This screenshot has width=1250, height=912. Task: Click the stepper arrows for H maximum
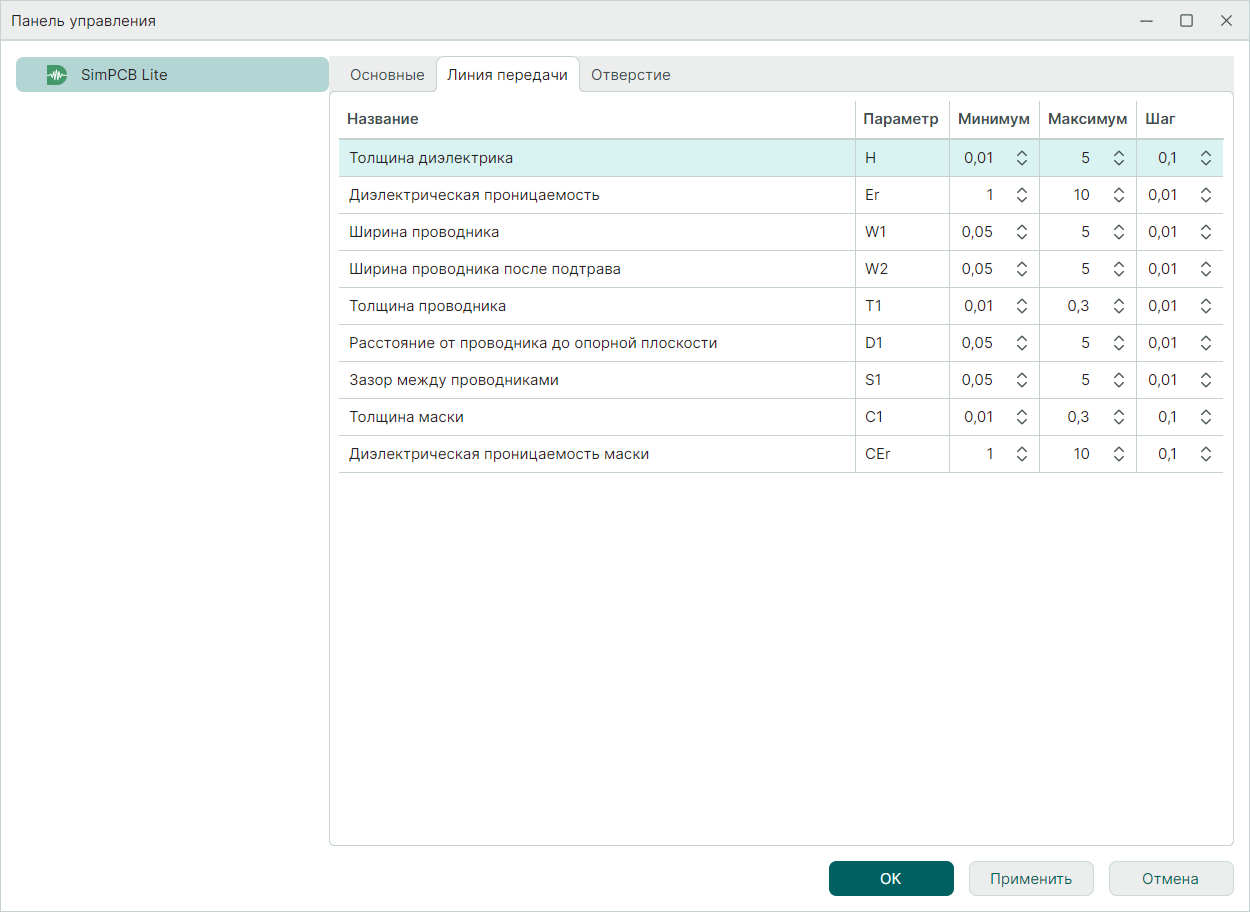[1118, 158]
